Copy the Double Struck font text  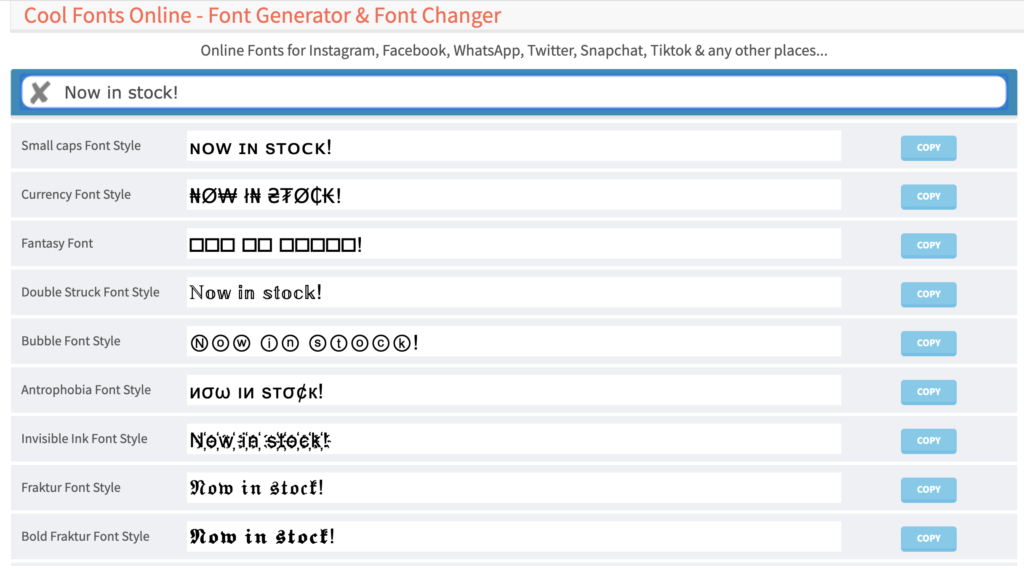[928, 294]
